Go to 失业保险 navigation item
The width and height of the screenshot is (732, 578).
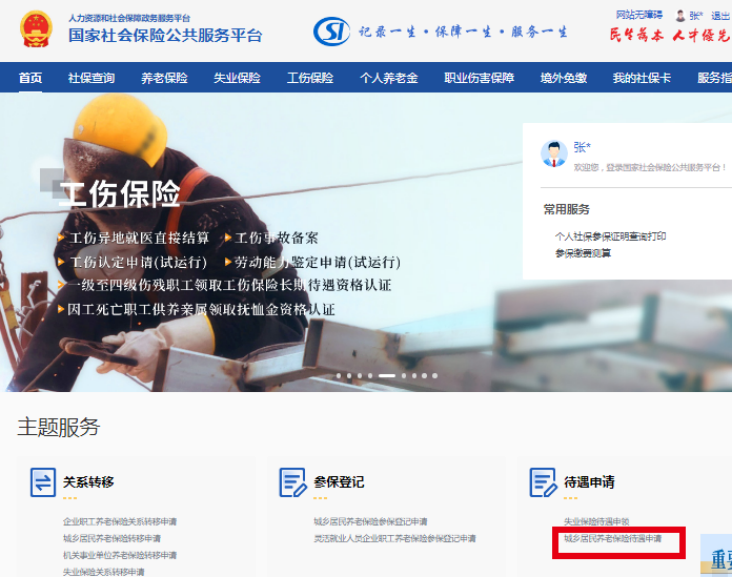237,78
